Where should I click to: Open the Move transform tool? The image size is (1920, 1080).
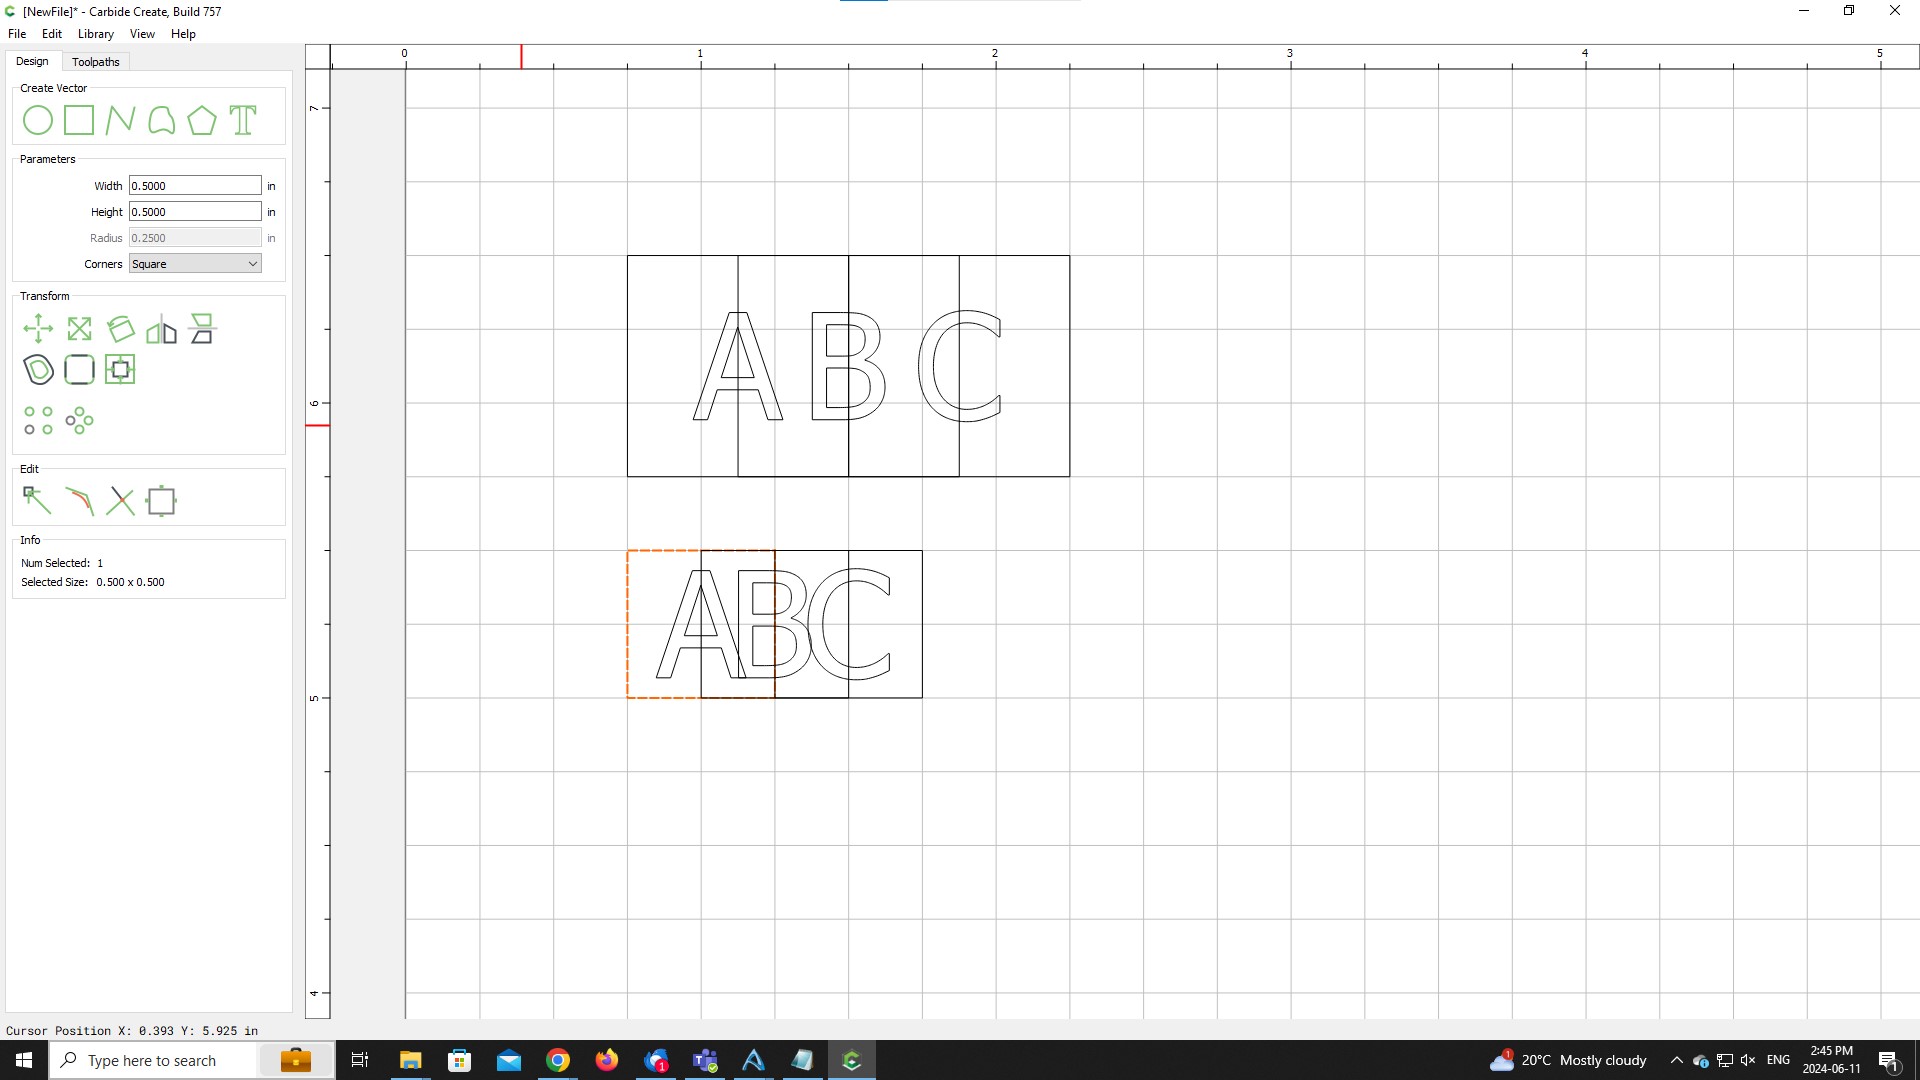coord(38,329)
